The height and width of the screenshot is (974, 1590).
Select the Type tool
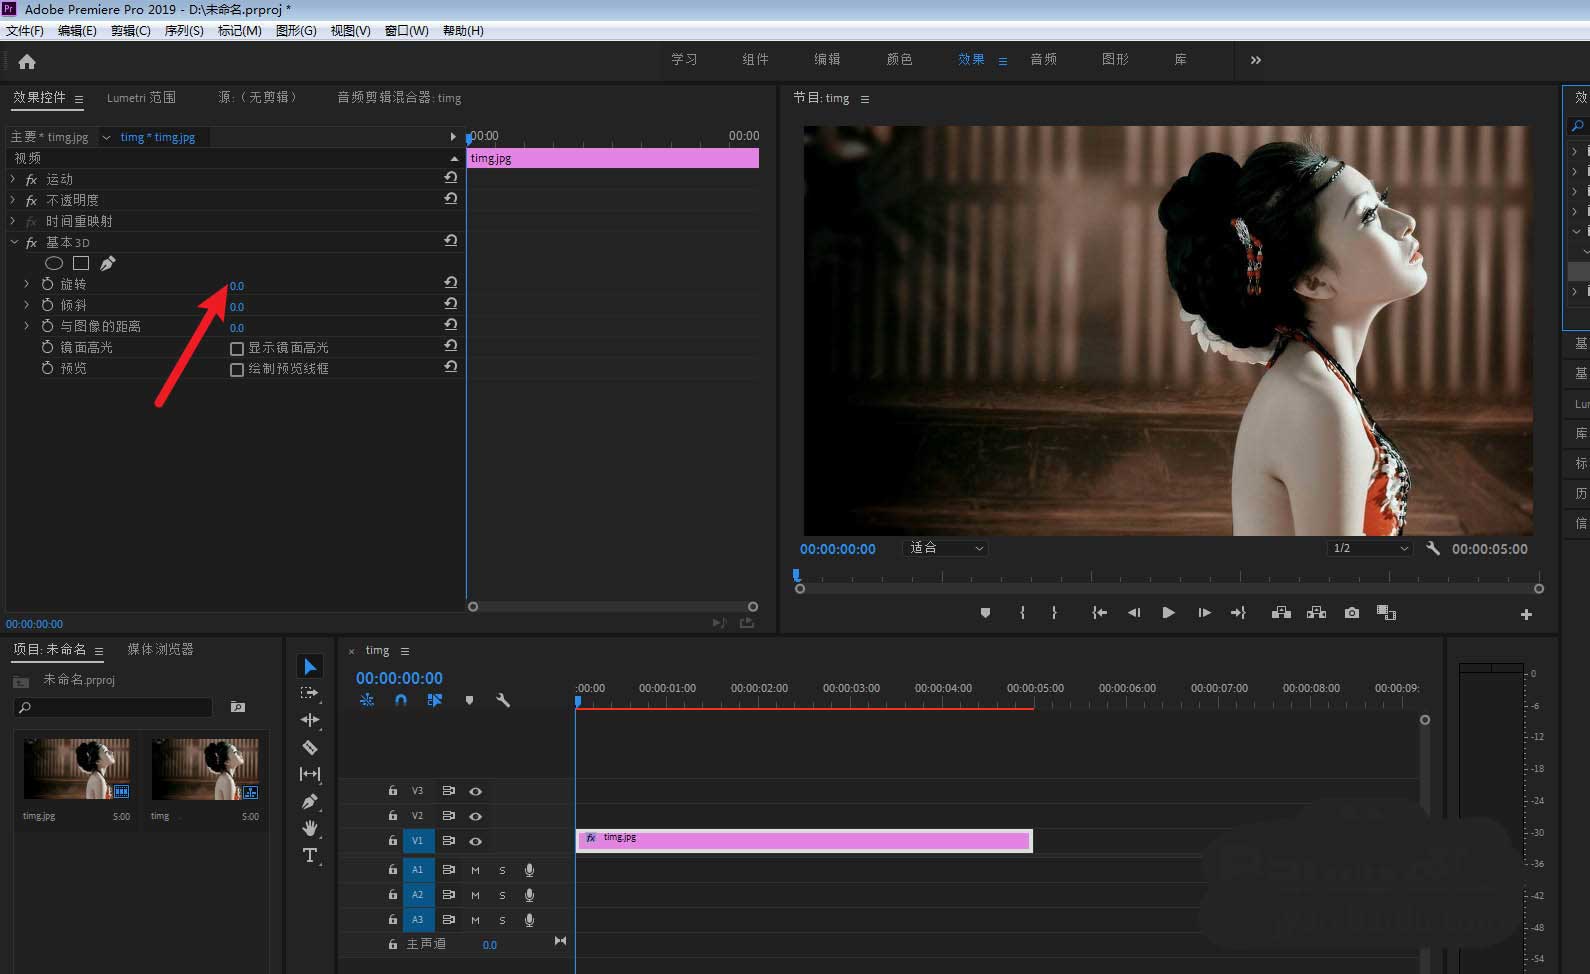pos(310,855)
